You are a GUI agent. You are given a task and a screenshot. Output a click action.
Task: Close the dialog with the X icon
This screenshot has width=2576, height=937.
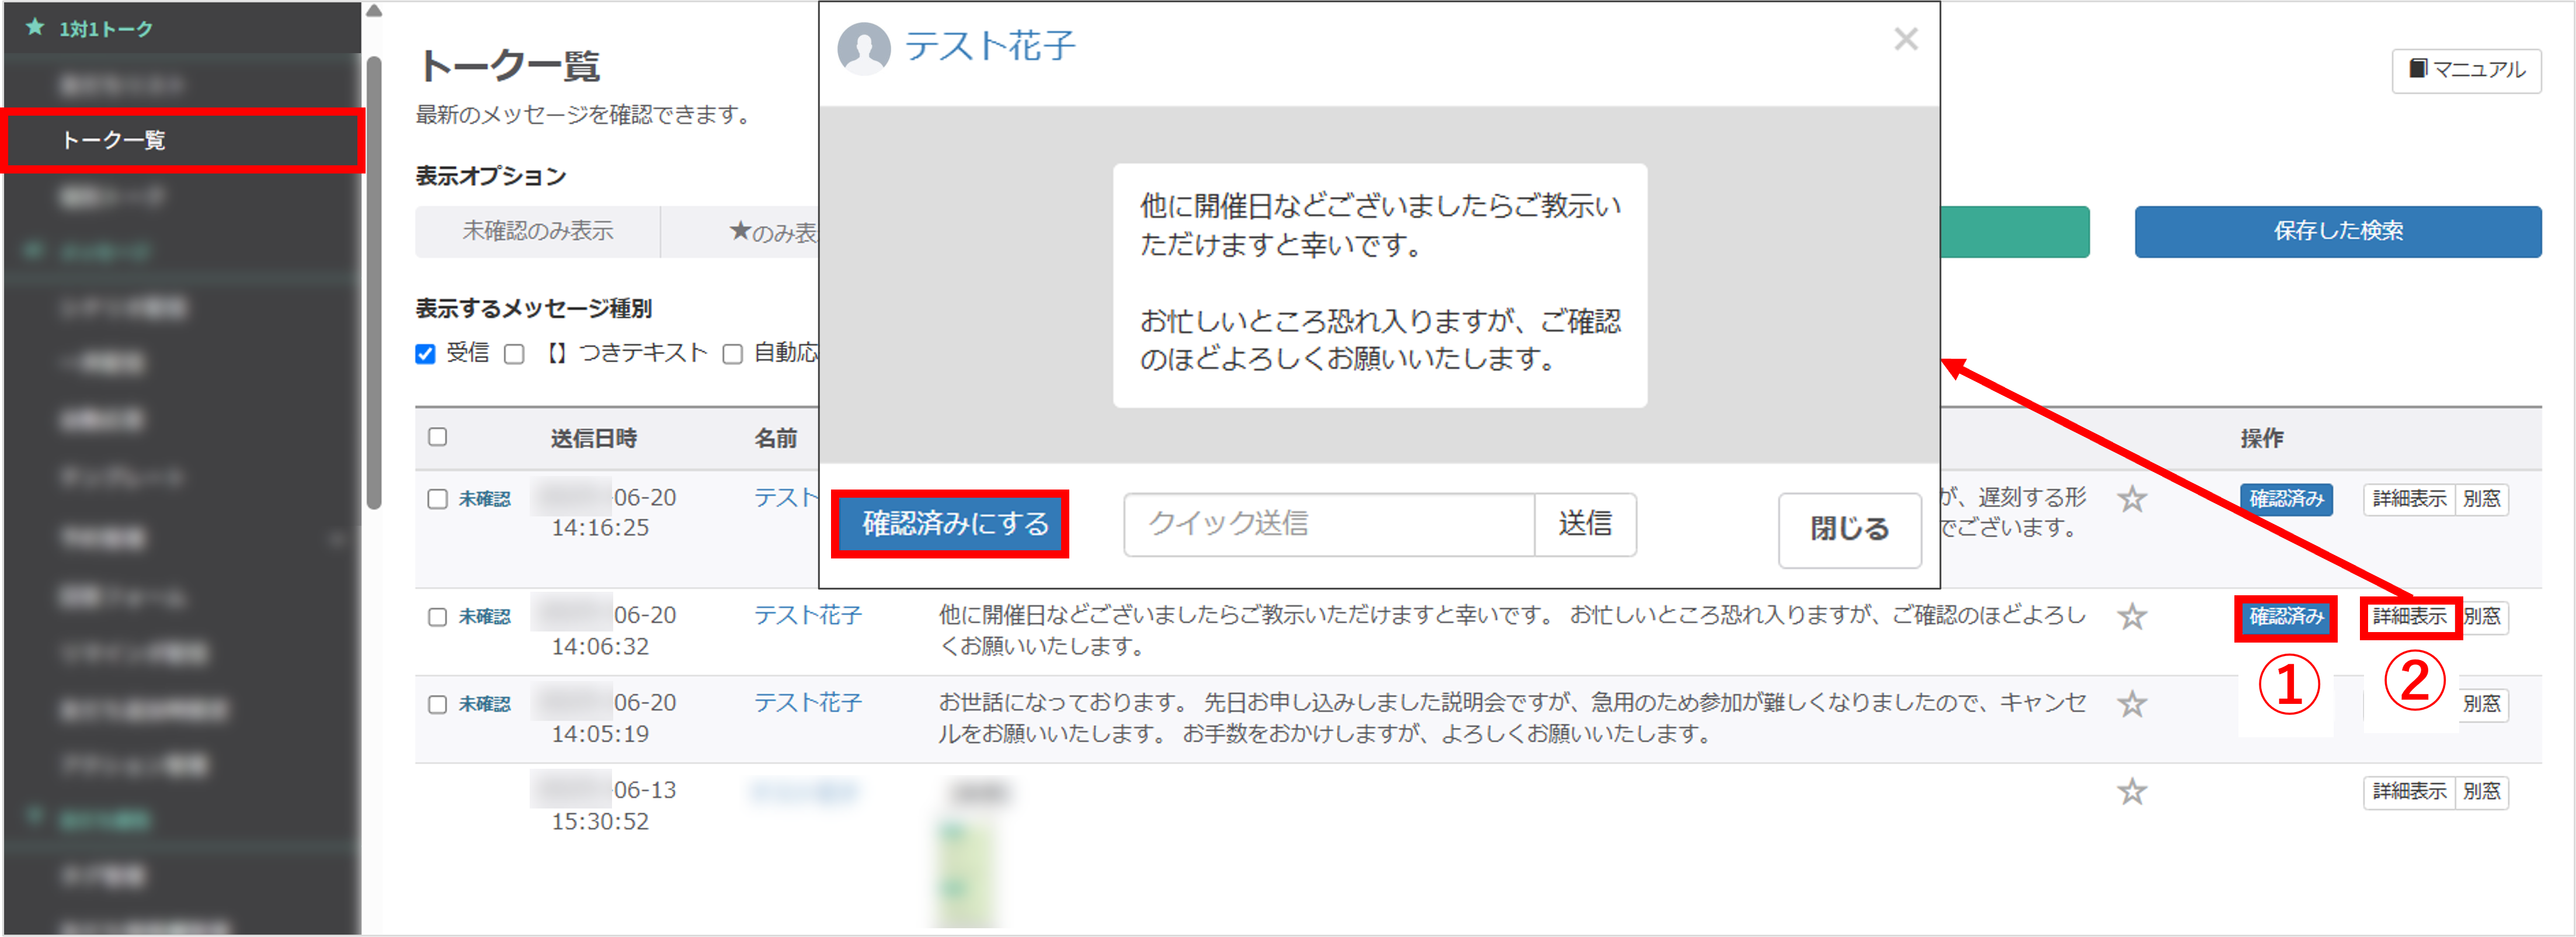(1906, 39)
